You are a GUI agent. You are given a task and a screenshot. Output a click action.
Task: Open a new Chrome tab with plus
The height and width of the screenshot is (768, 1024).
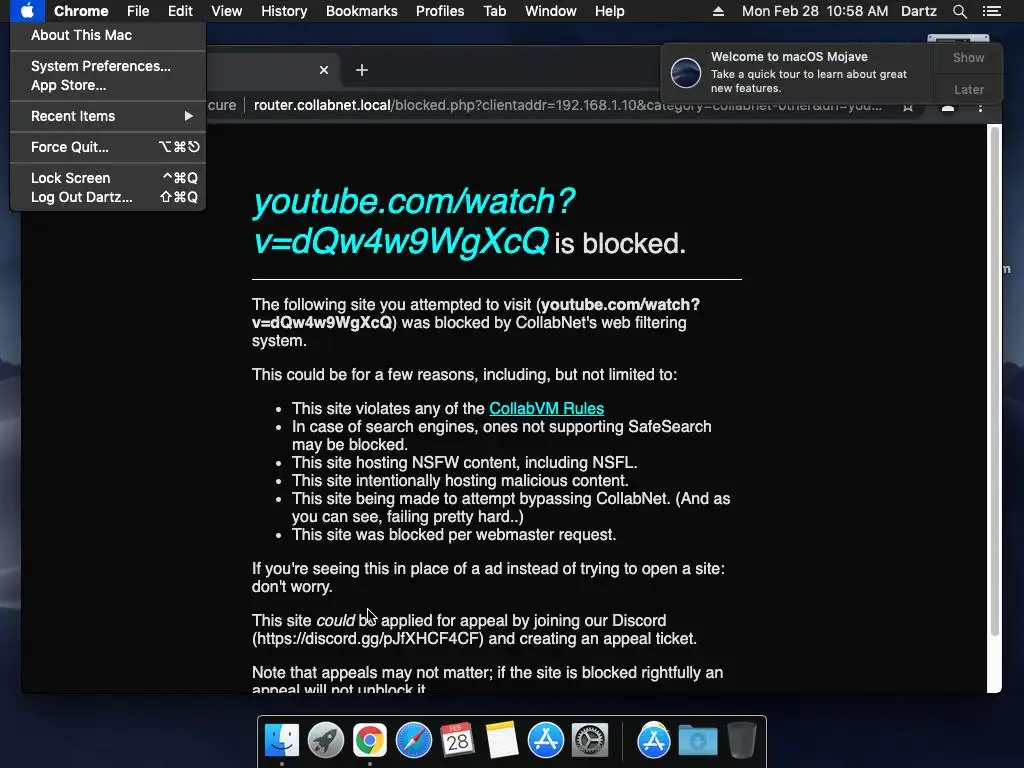click(362, 70)
